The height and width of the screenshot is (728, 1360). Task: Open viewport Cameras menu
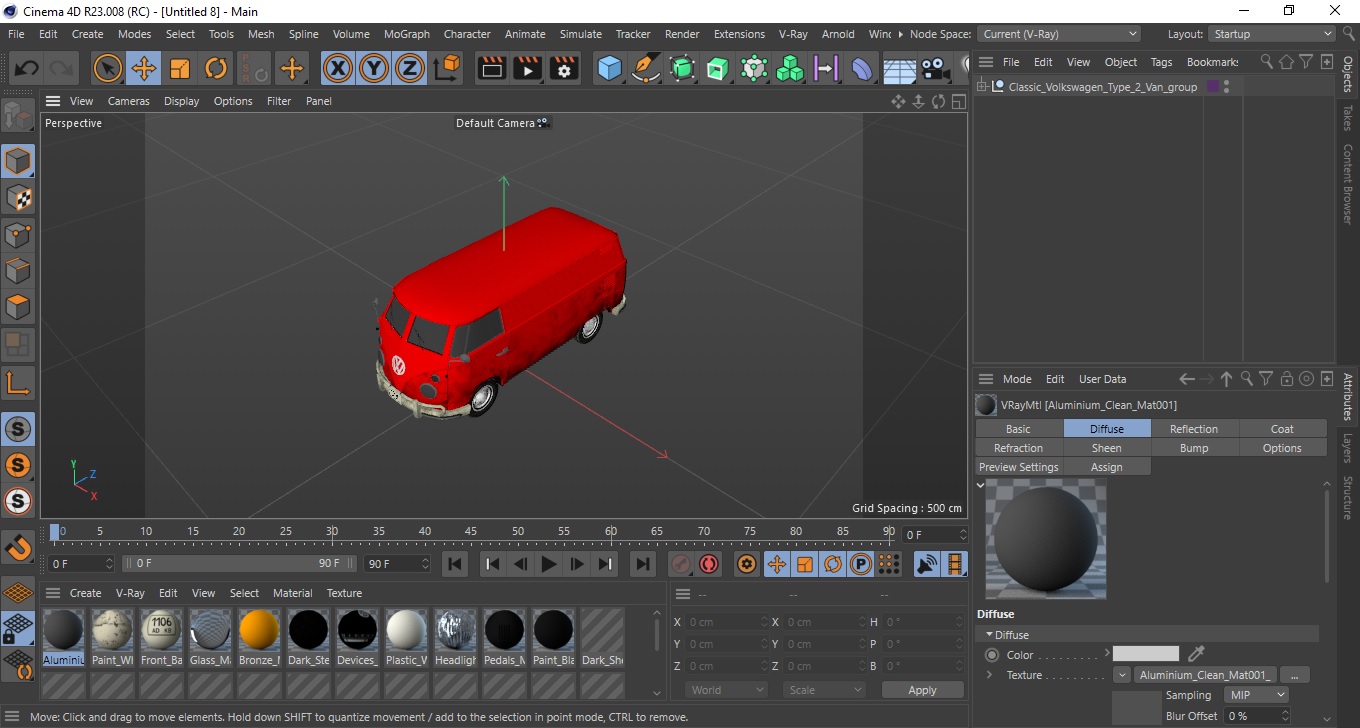coord(129,101)
